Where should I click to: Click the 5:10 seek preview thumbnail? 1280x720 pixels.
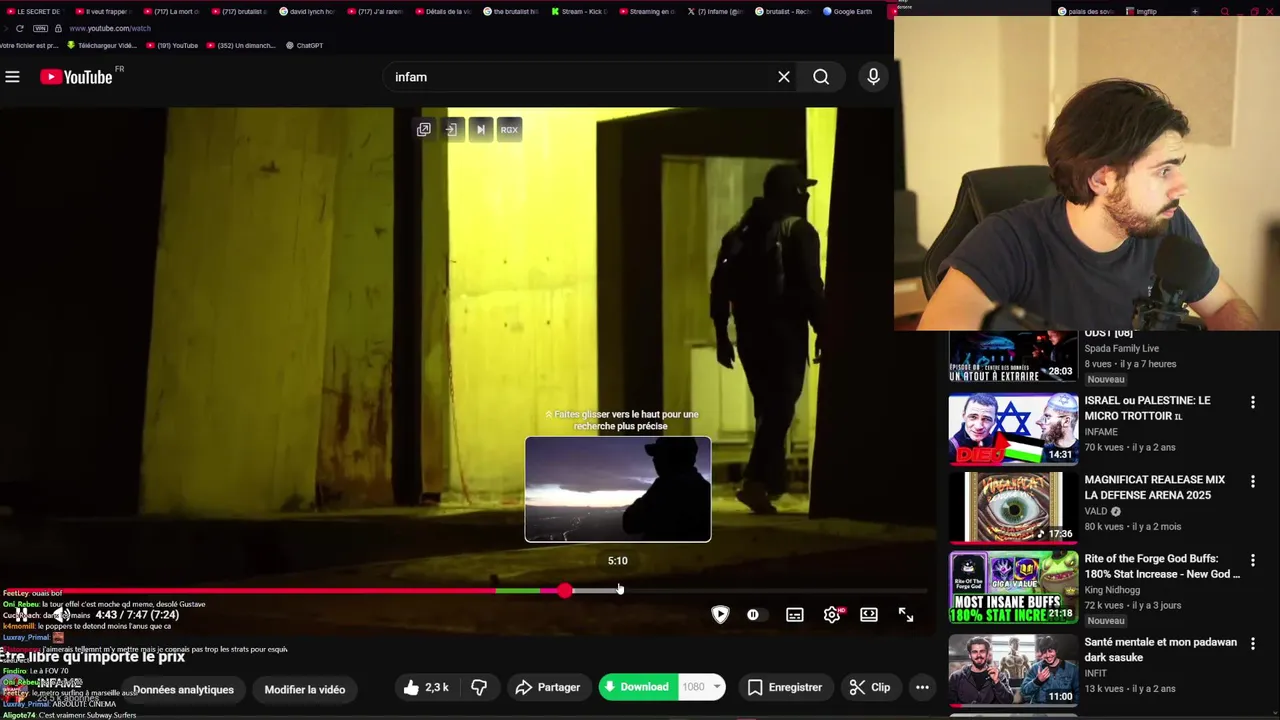click(x=618, y=489)
